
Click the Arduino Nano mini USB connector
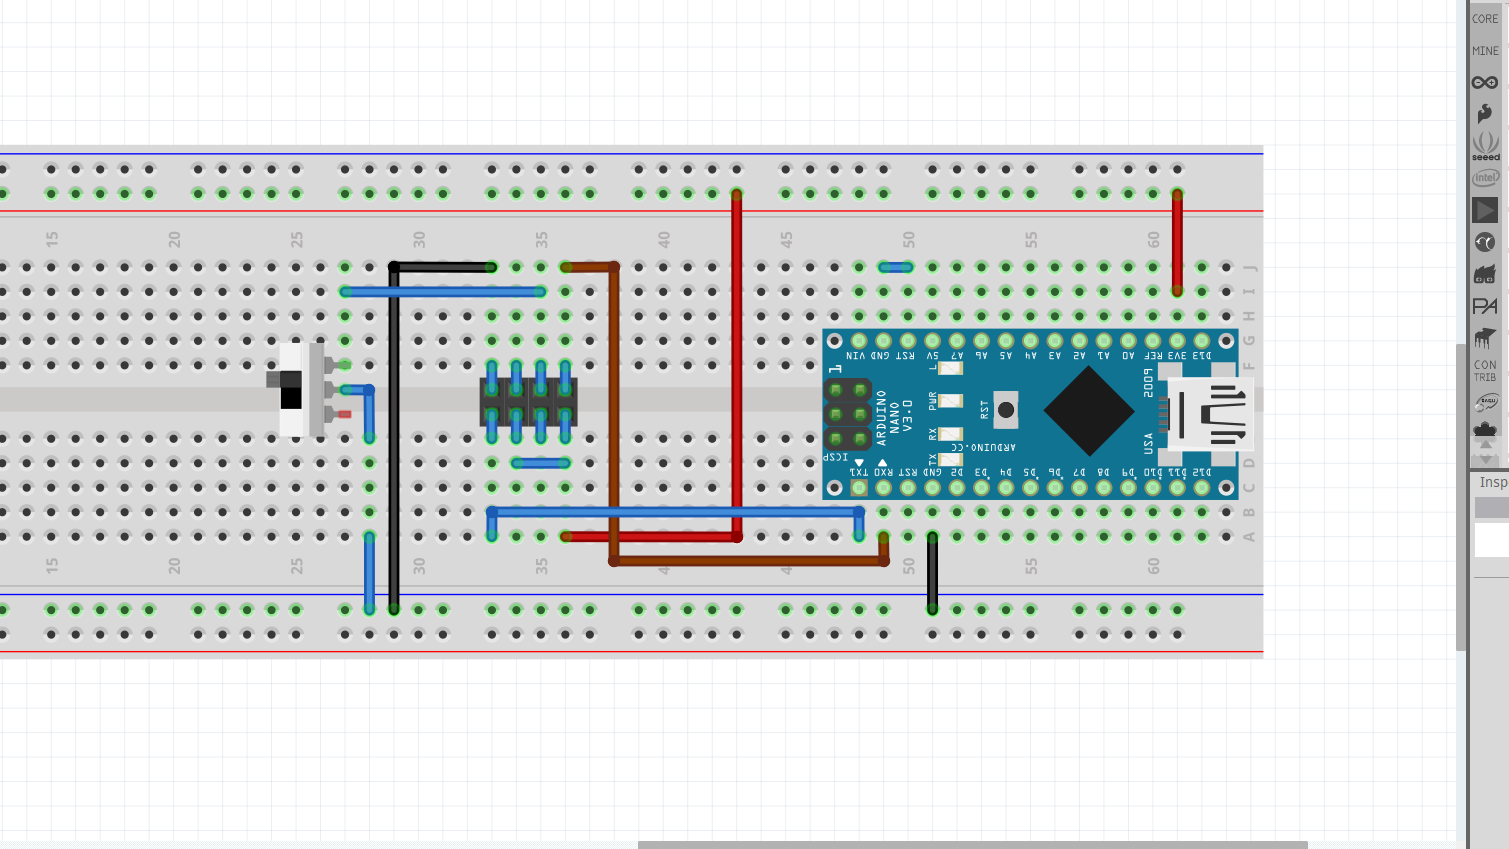pyautogui.click(x=1210, y=414)
